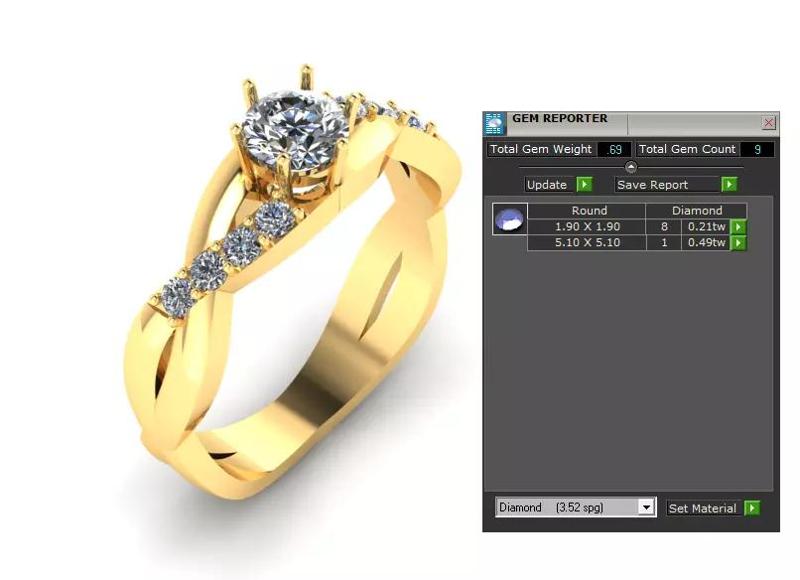Click the Total Gem Count value field
Viewport: 800px width, 580px height.
point(755,149)
